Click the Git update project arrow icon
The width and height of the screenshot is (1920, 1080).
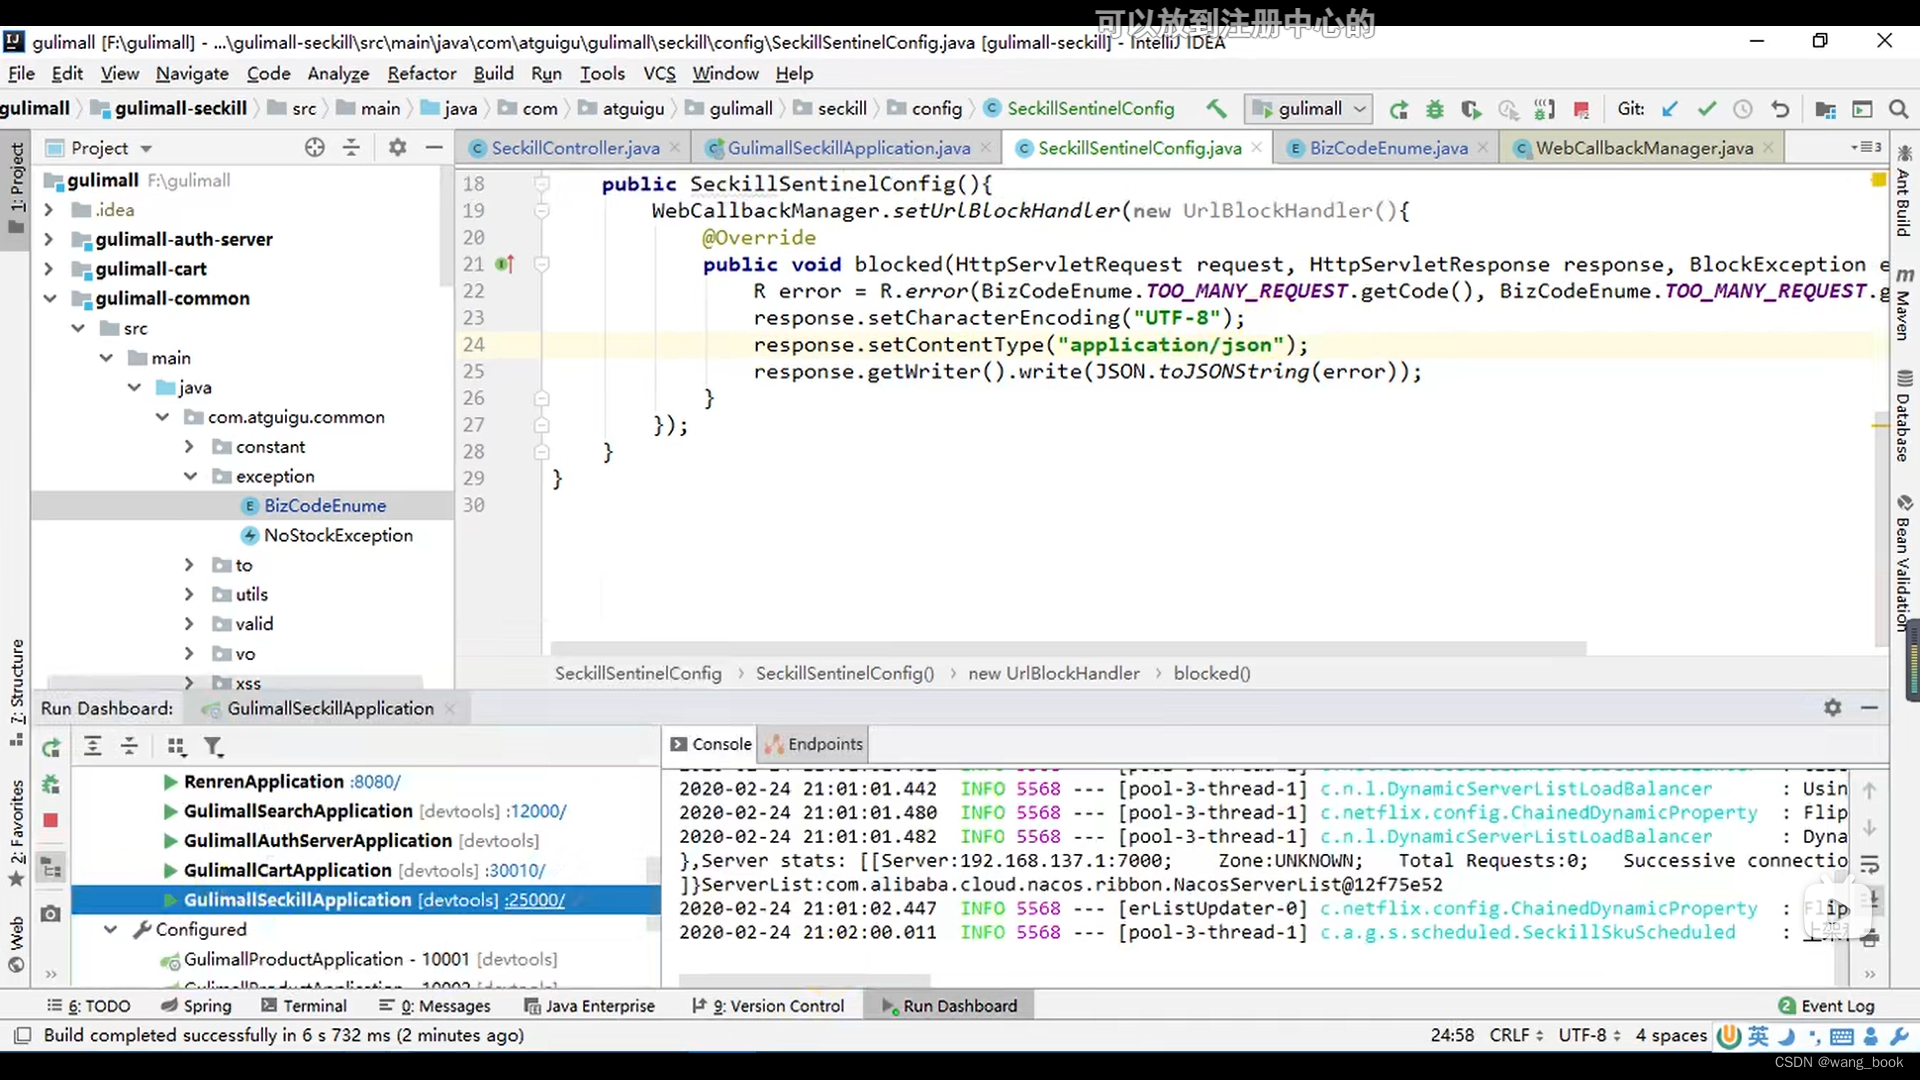pyautogui.click(x=1670, y=109)
